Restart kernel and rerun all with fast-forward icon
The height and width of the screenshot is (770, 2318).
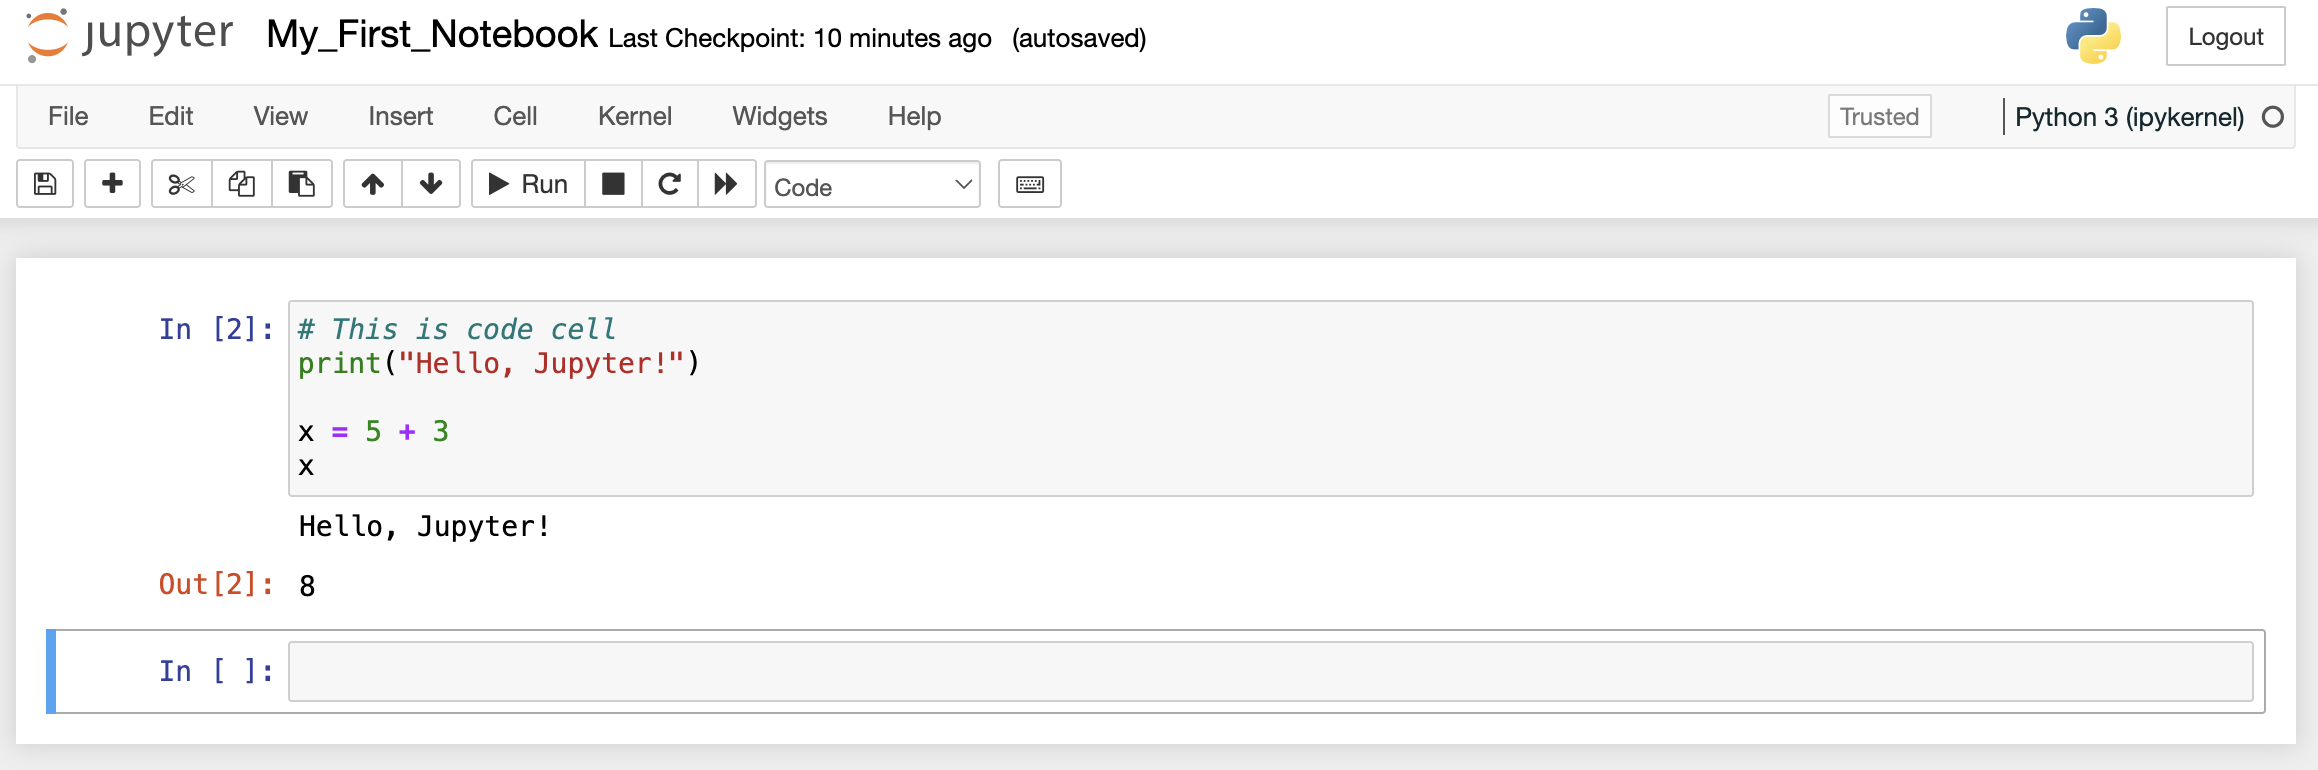(x=726, y=184)
